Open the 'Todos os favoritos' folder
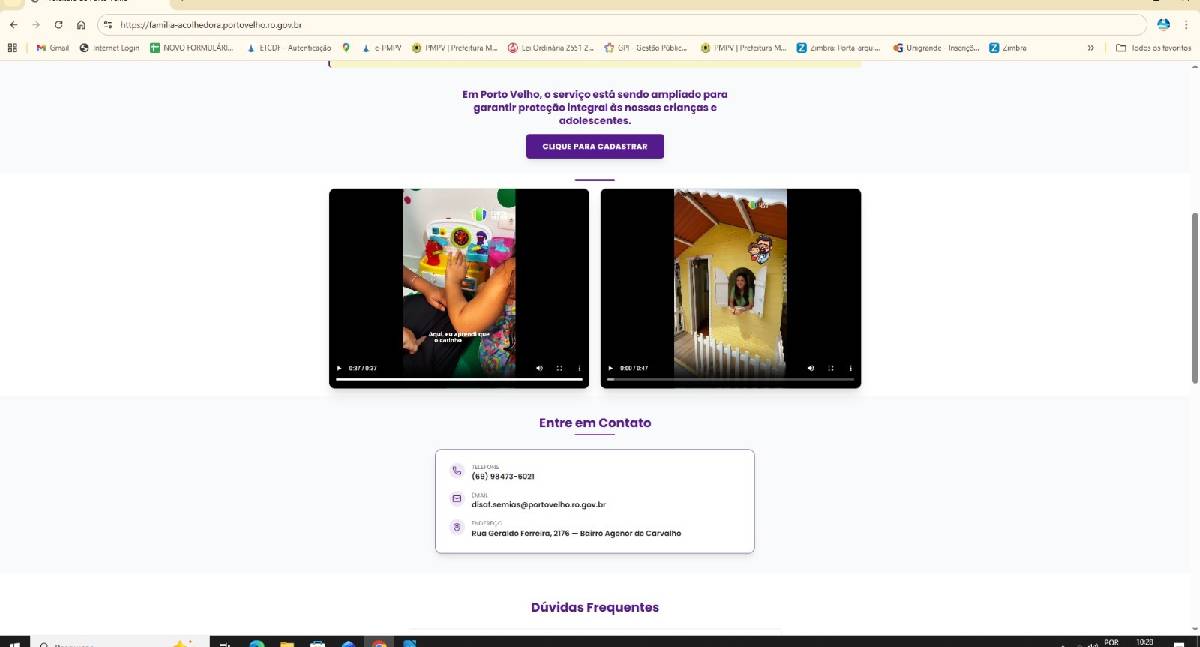This screenshot has width=1200, height=647. point(1156,47)
